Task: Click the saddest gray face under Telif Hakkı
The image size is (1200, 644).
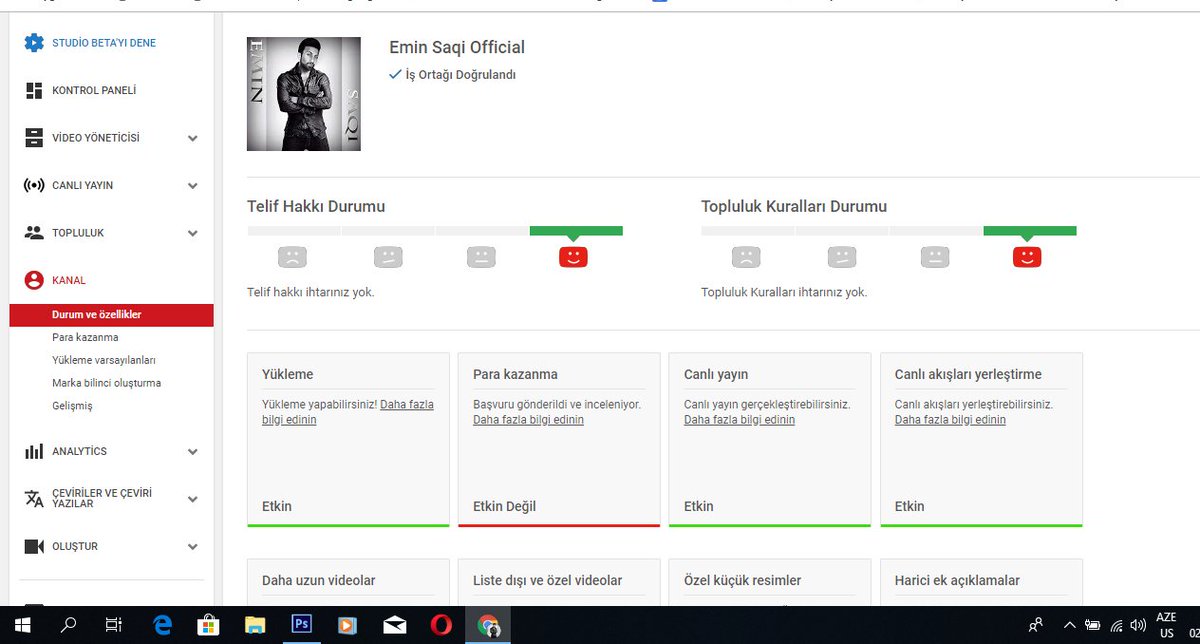Action: 292,257
